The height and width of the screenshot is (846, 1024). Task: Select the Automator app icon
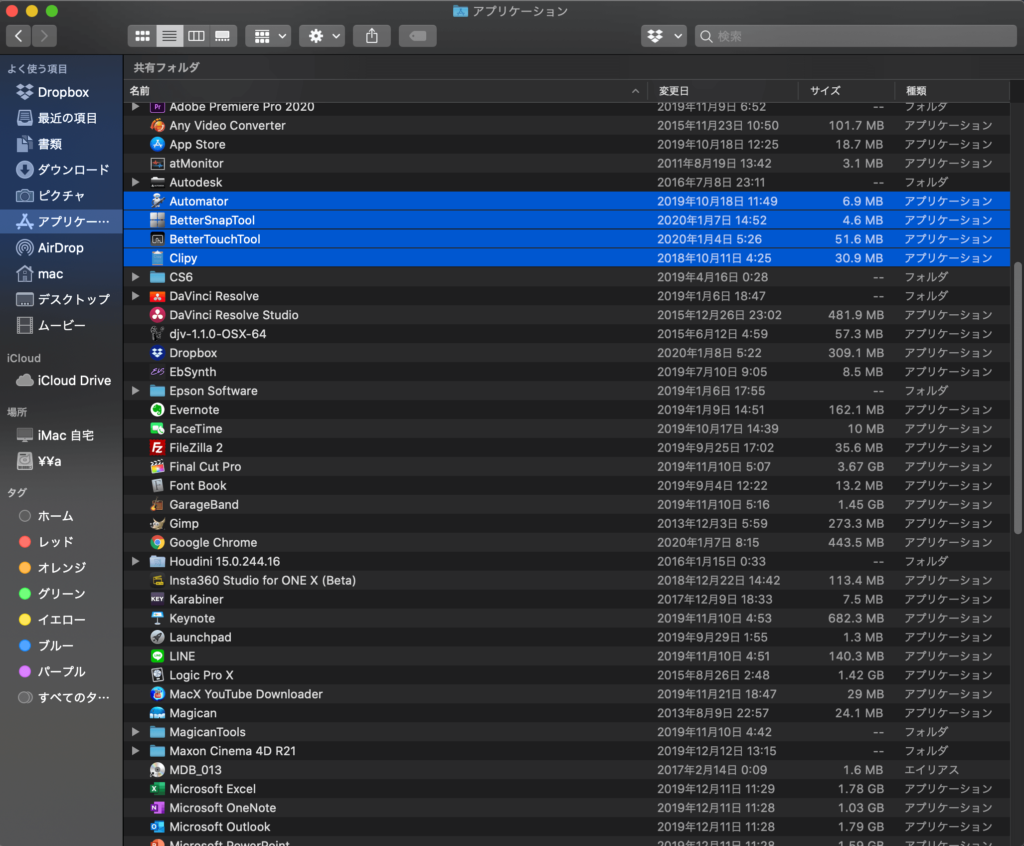click(157, 201)
